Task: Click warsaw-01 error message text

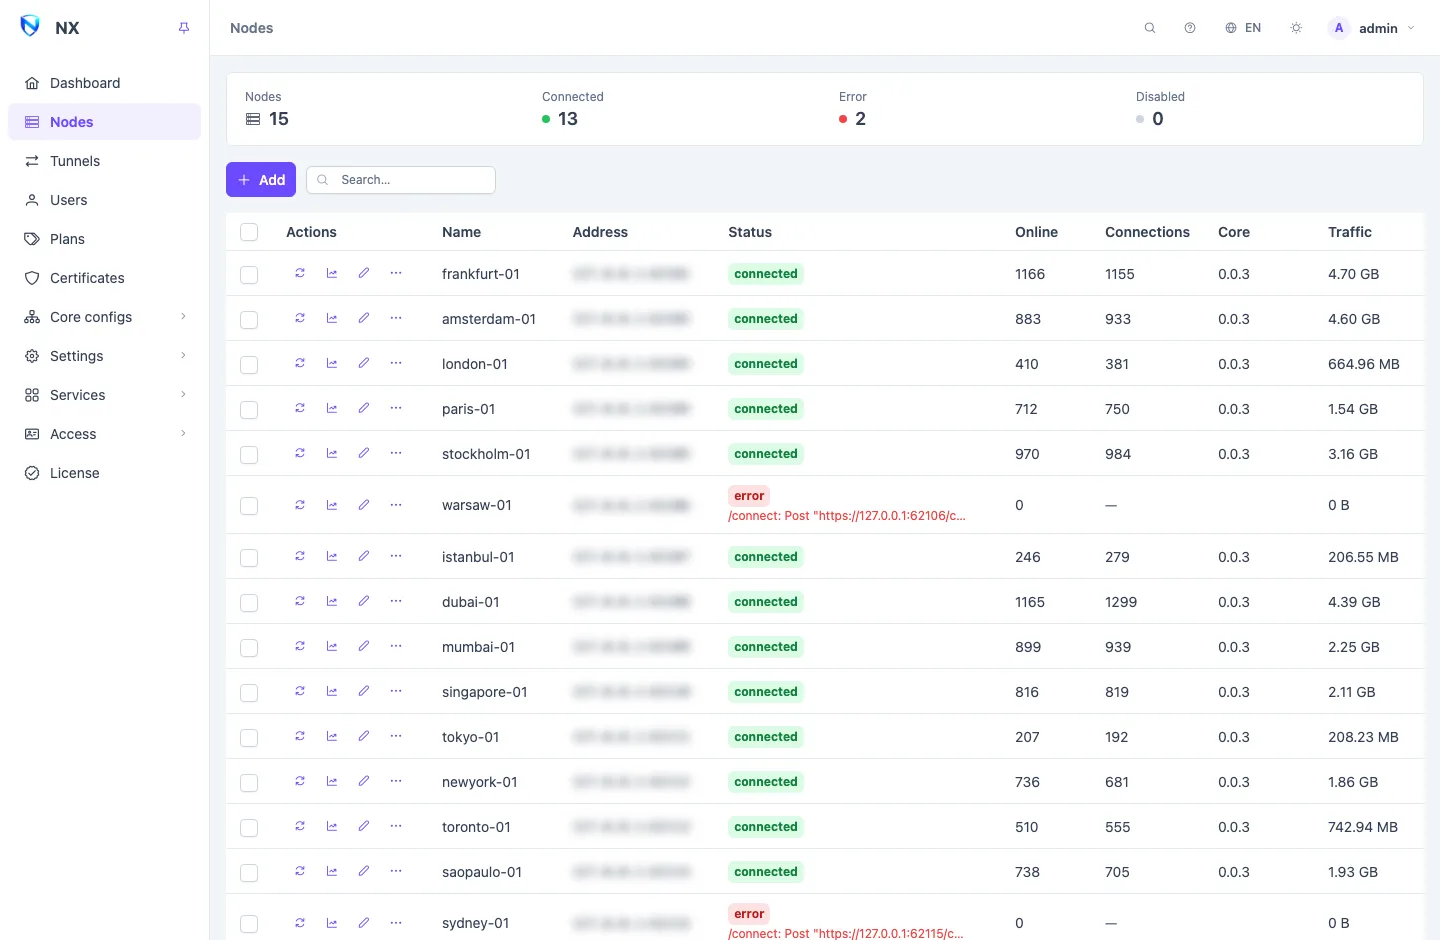Action: tap(847, 516)
